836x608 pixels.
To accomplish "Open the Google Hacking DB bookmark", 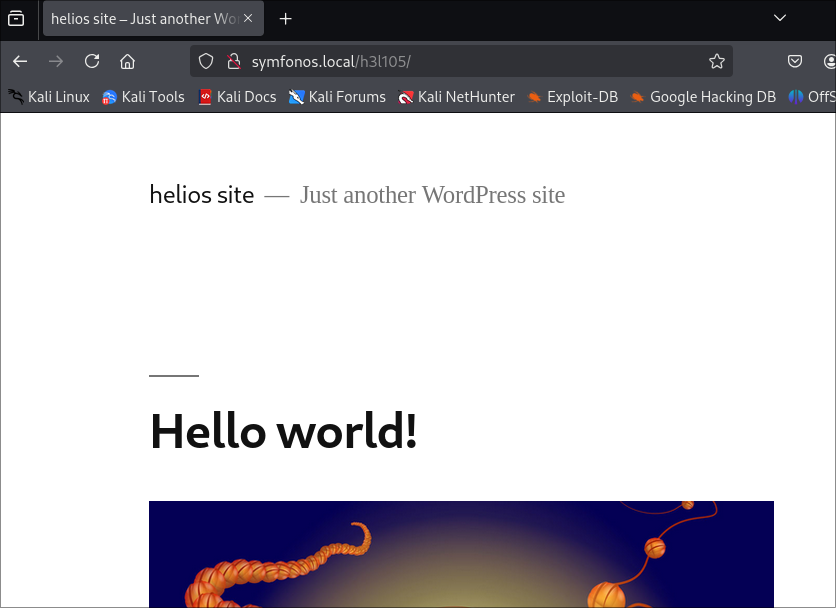I will (703, 97).
